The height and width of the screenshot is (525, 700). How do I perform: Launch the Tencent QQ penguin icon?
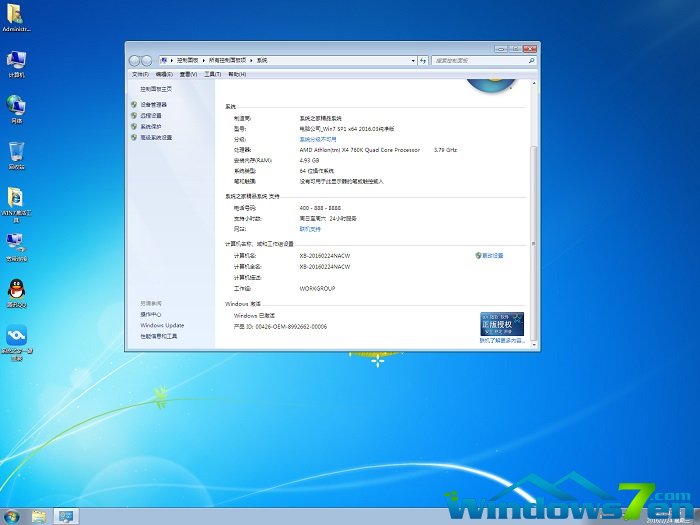click(16, 290)
